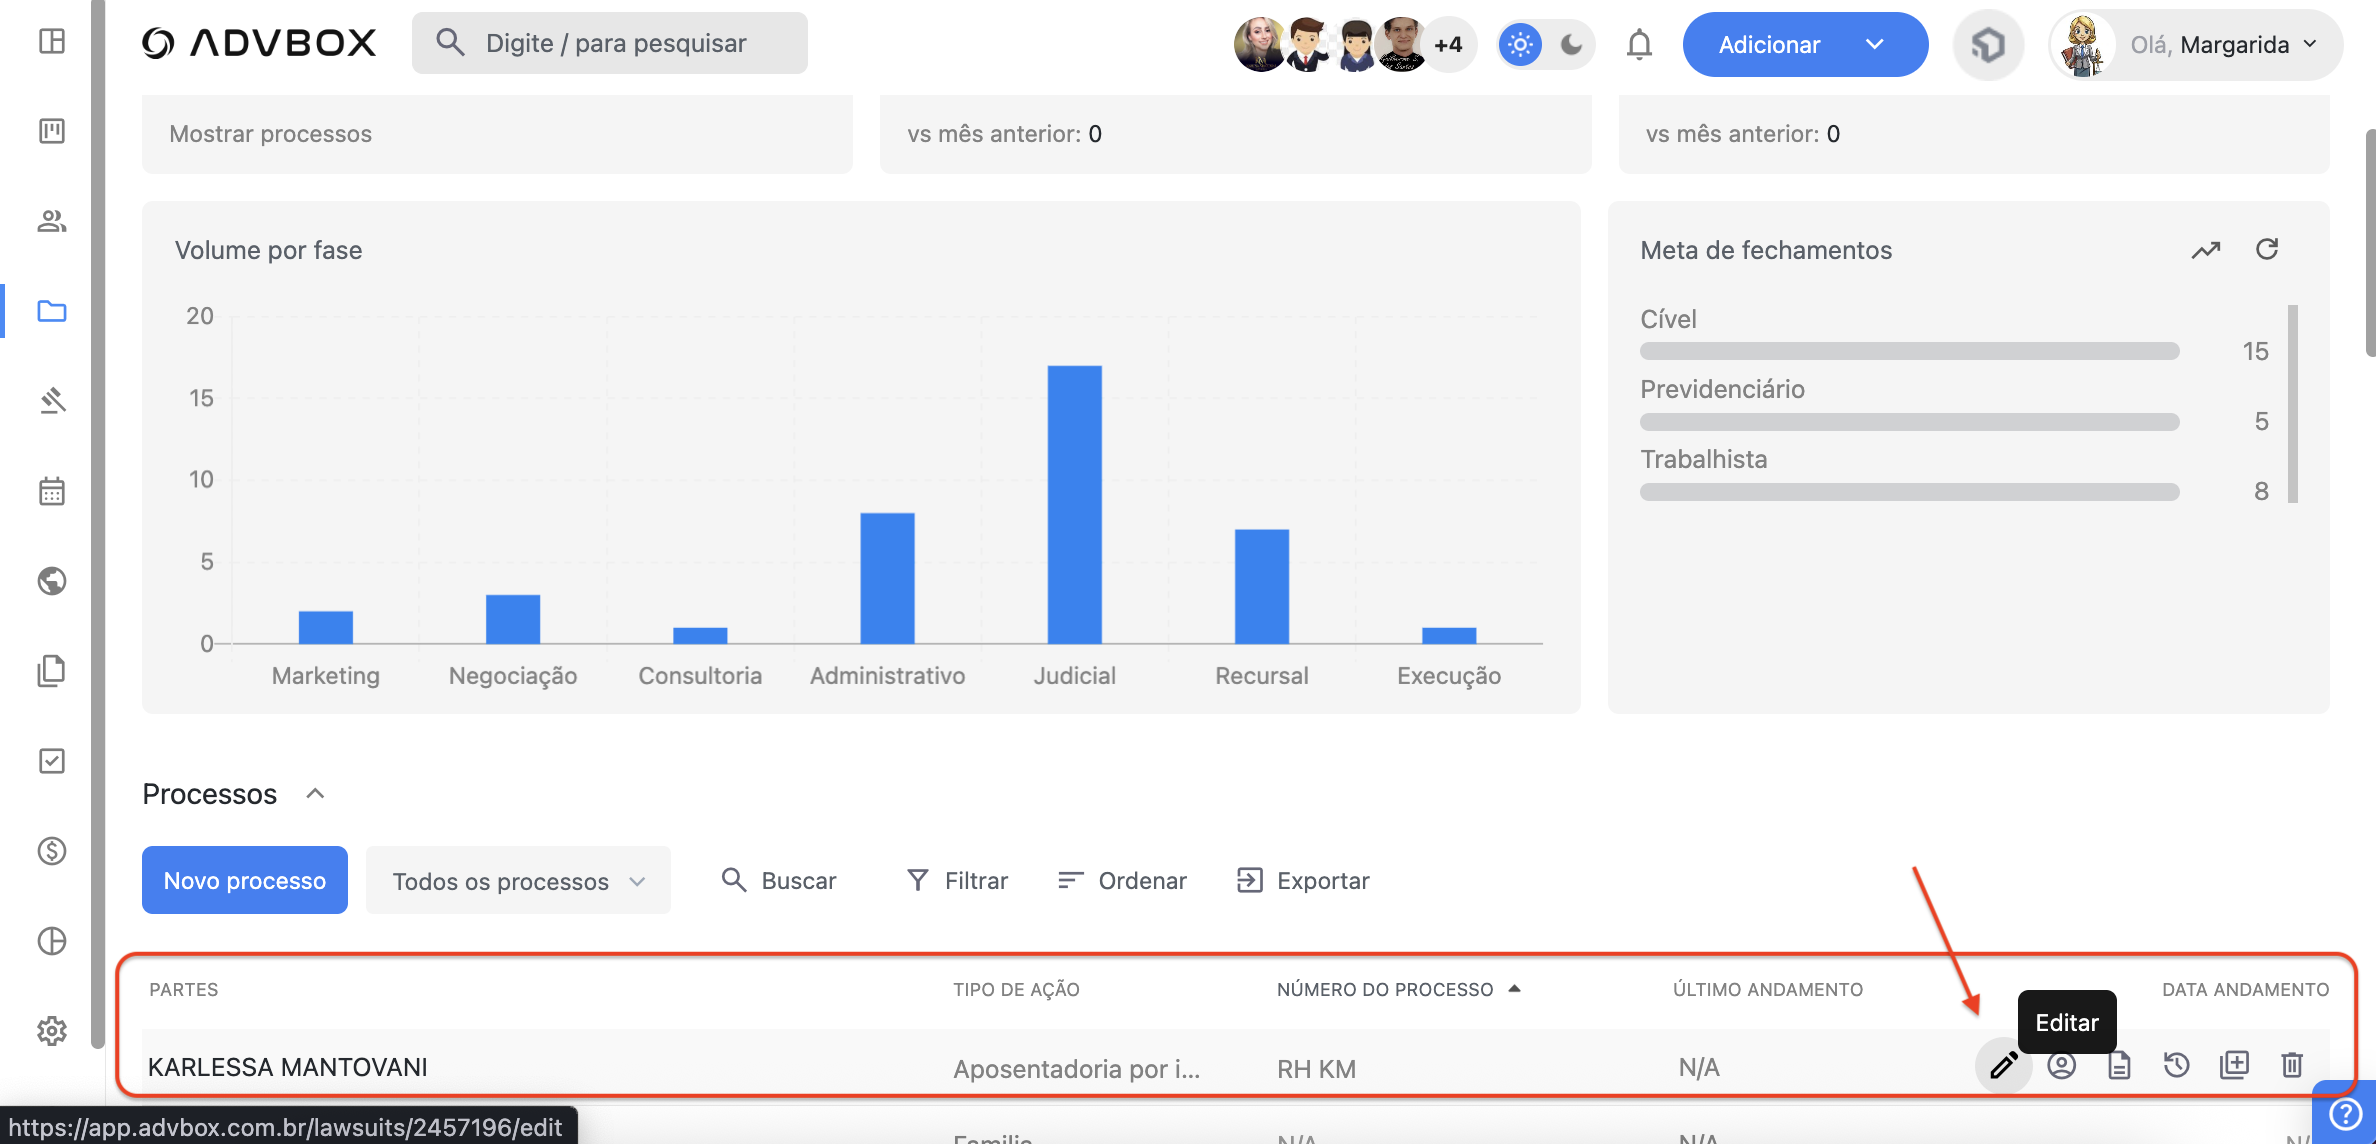Expand the Todos os processos dropdown
This screenshot has height=1144, width=2376.
point(518,881)
